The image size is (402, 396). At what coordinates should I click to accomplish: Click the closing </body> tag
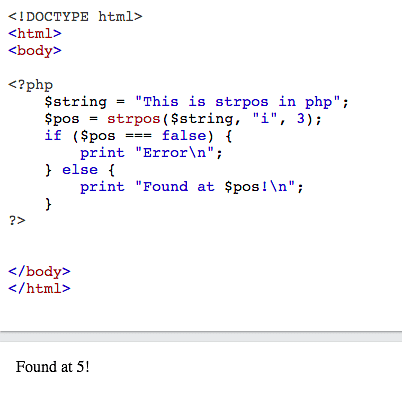pyautogui.click(x=39, y=271)
